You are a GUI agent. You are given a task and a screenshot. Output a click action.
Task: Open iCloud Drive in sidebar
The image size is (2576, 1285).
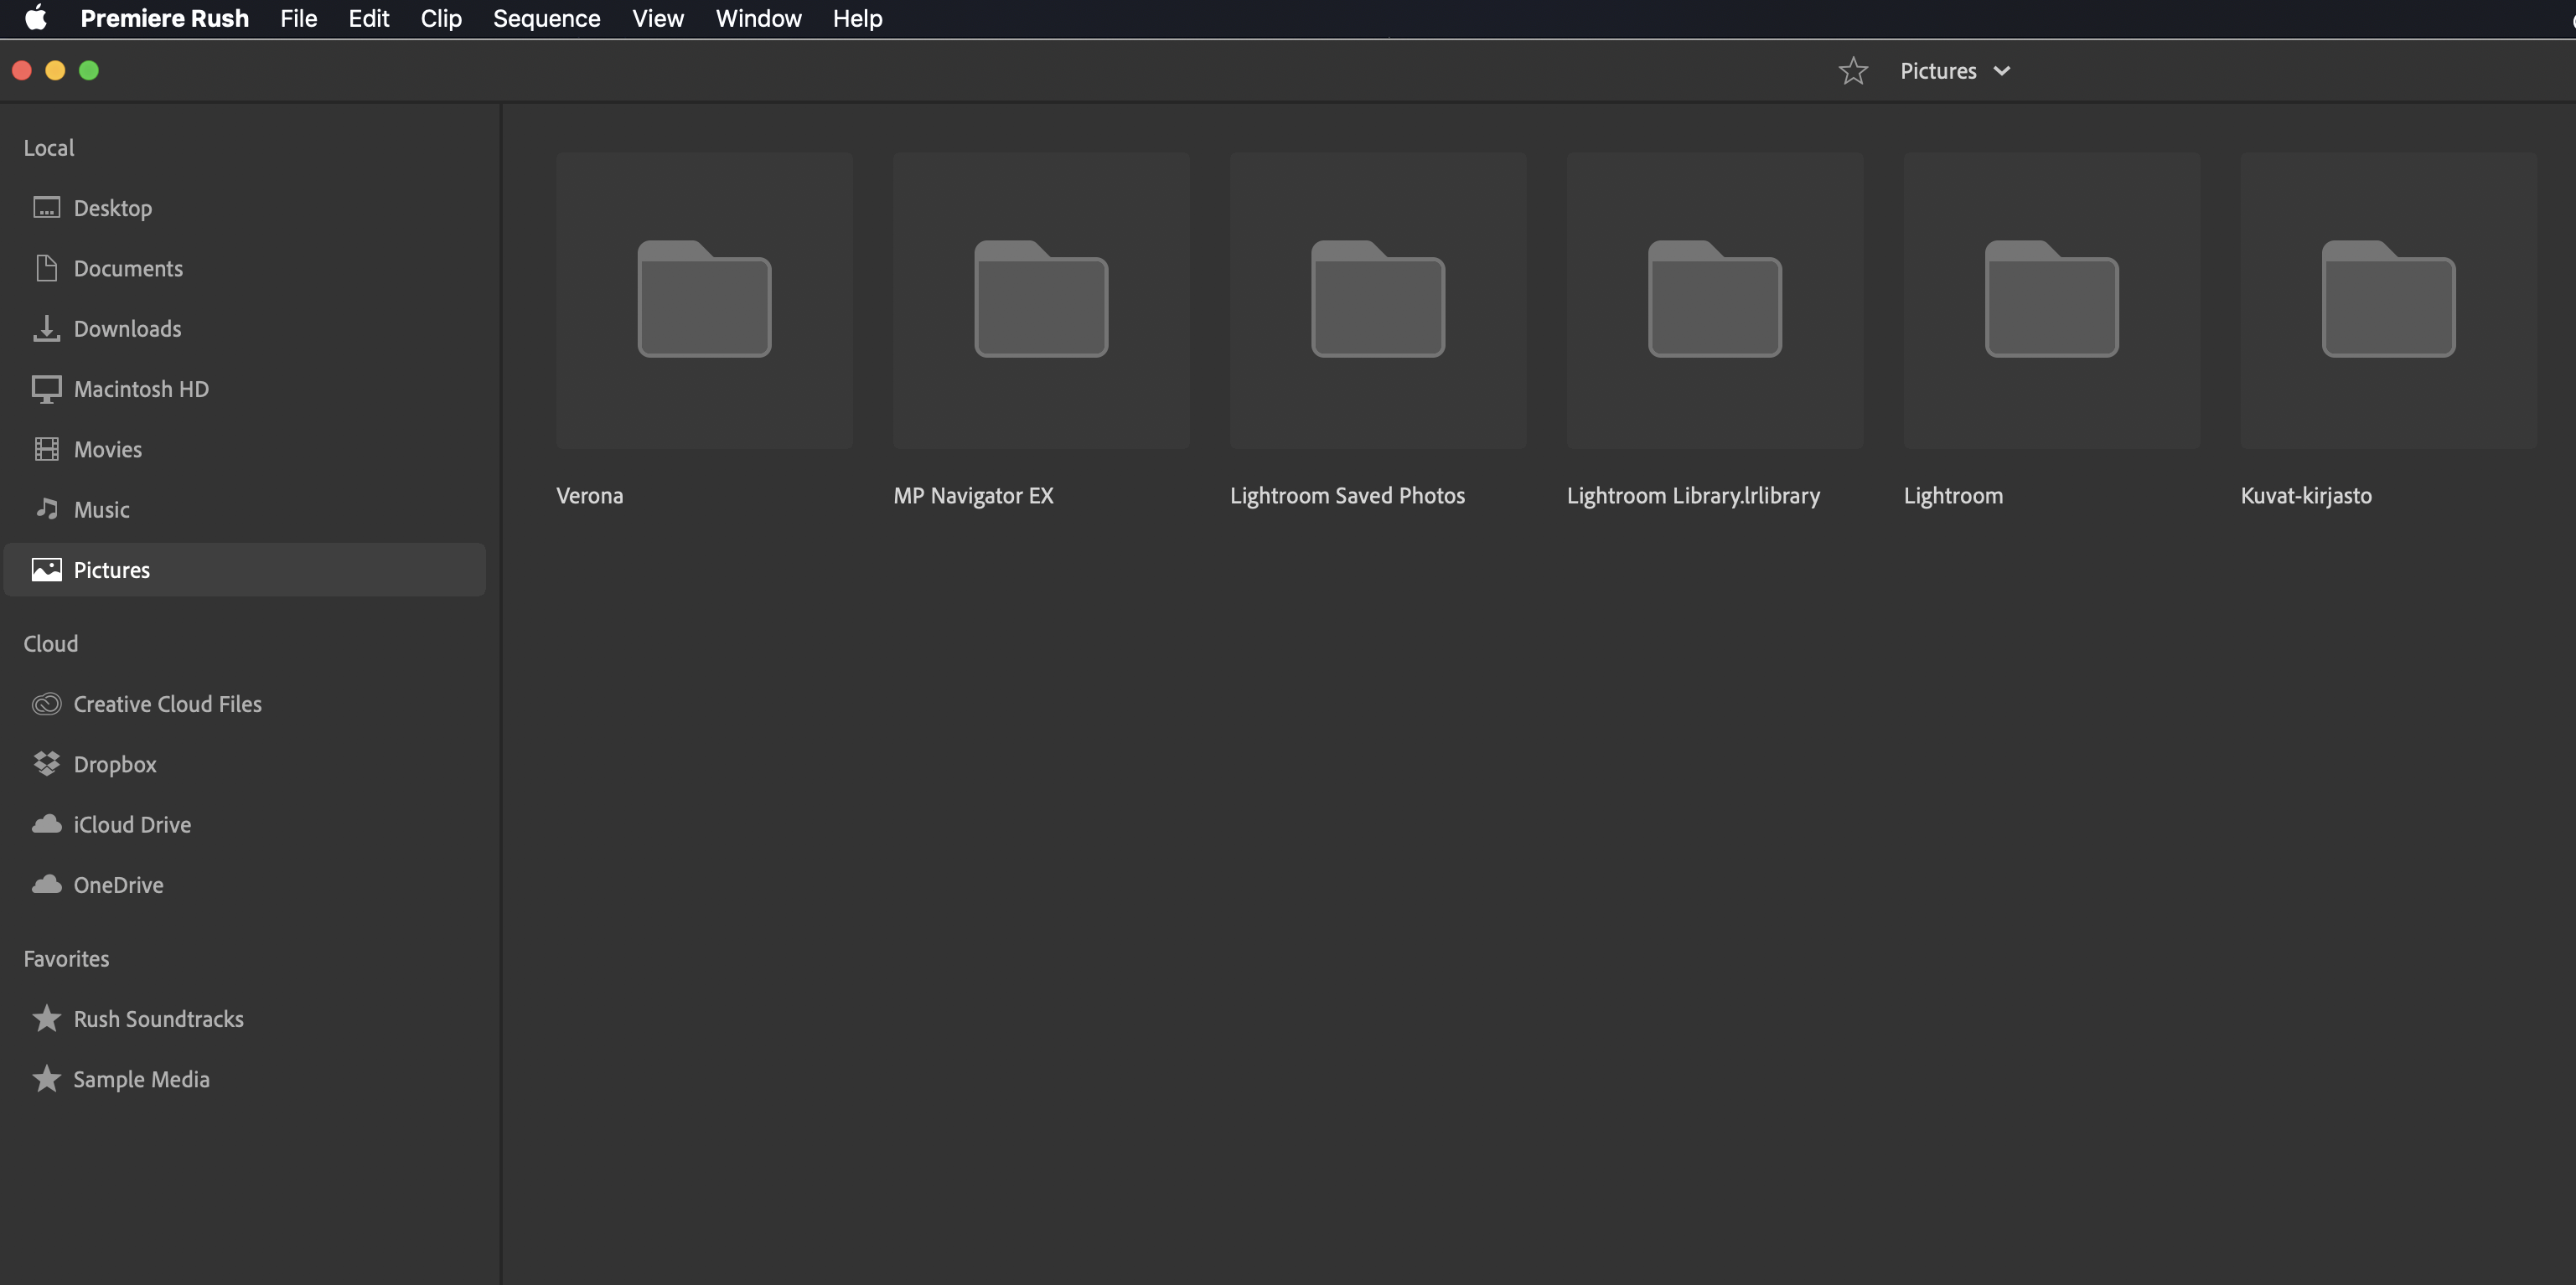pyautogui.click(x=131, y=824)
